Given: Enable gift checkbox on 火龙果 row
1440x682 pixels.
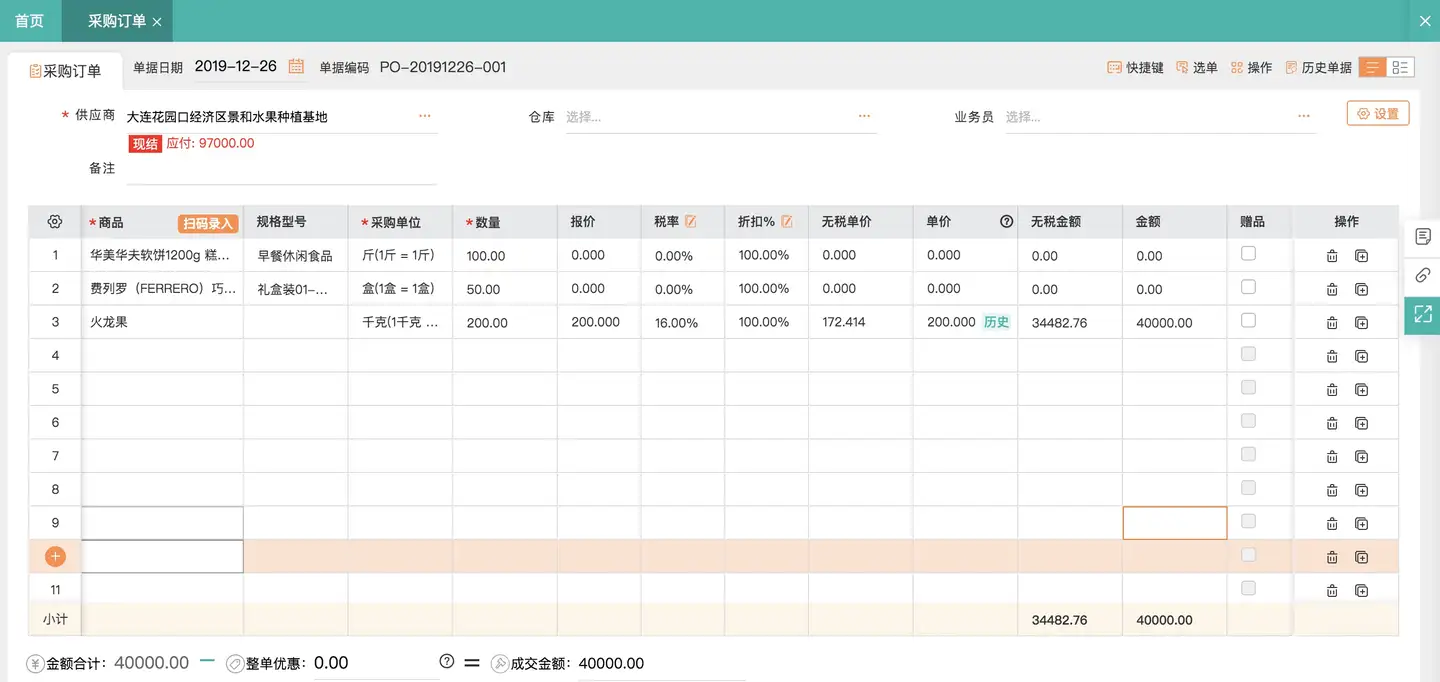Looking at the screenshot, I should coord(1248,321).
